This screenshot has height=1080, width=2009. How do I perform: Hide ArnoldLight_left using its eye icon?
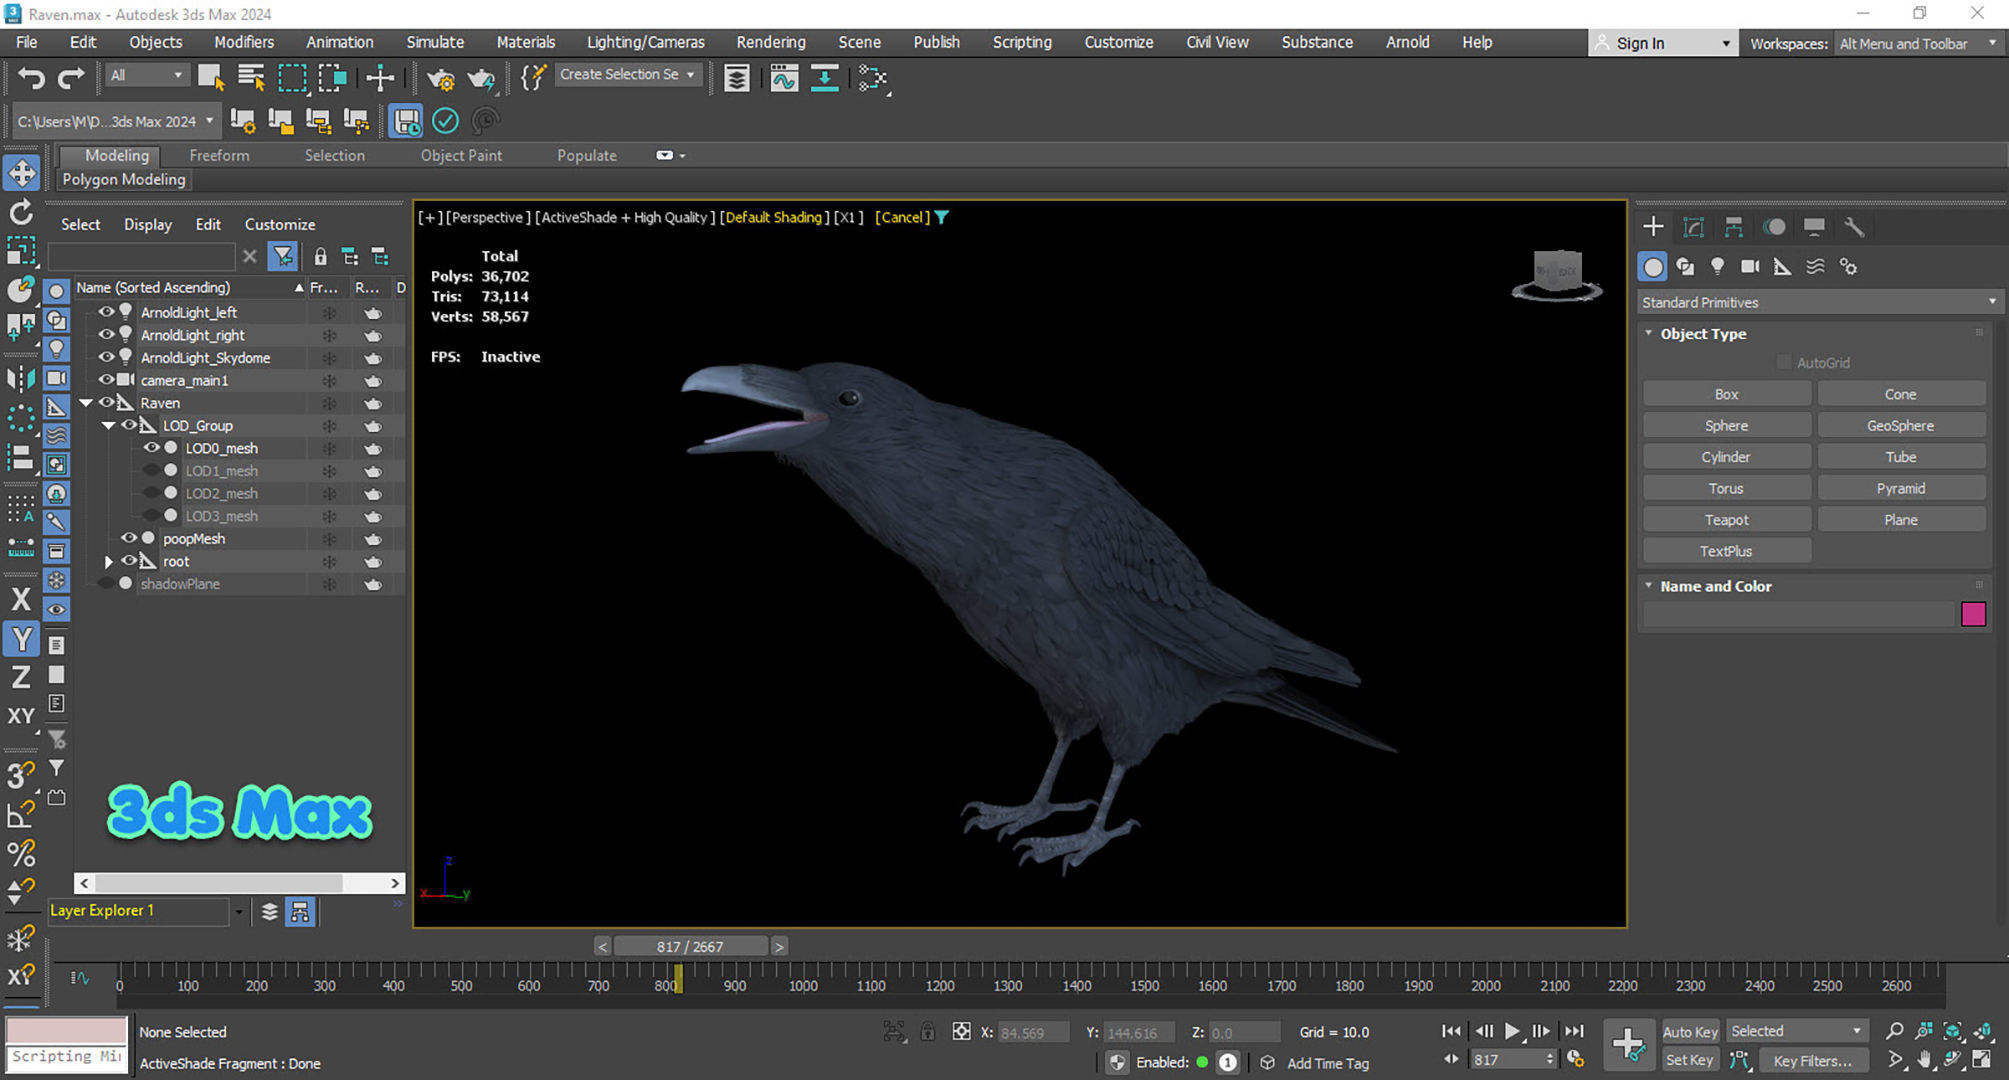coord(105,312)
